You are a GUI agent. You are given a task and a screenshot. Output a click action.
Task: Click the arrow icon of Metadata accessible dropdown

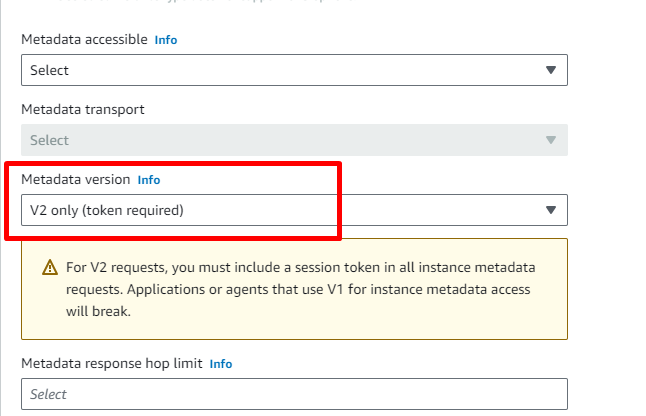[550, 70]
